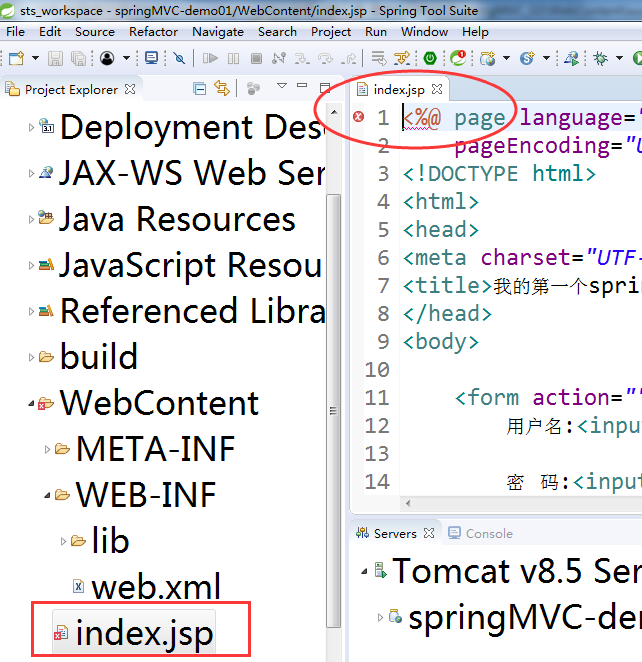
Task: Open the File menu
Action: tap(16, 32)
